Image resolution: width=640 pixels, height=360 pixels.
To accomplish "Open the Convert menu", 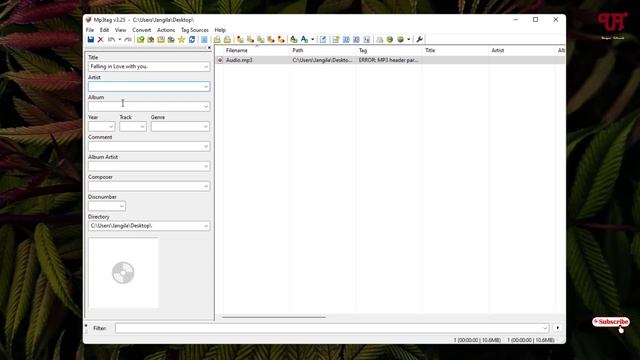I will (x=142, y=30).
